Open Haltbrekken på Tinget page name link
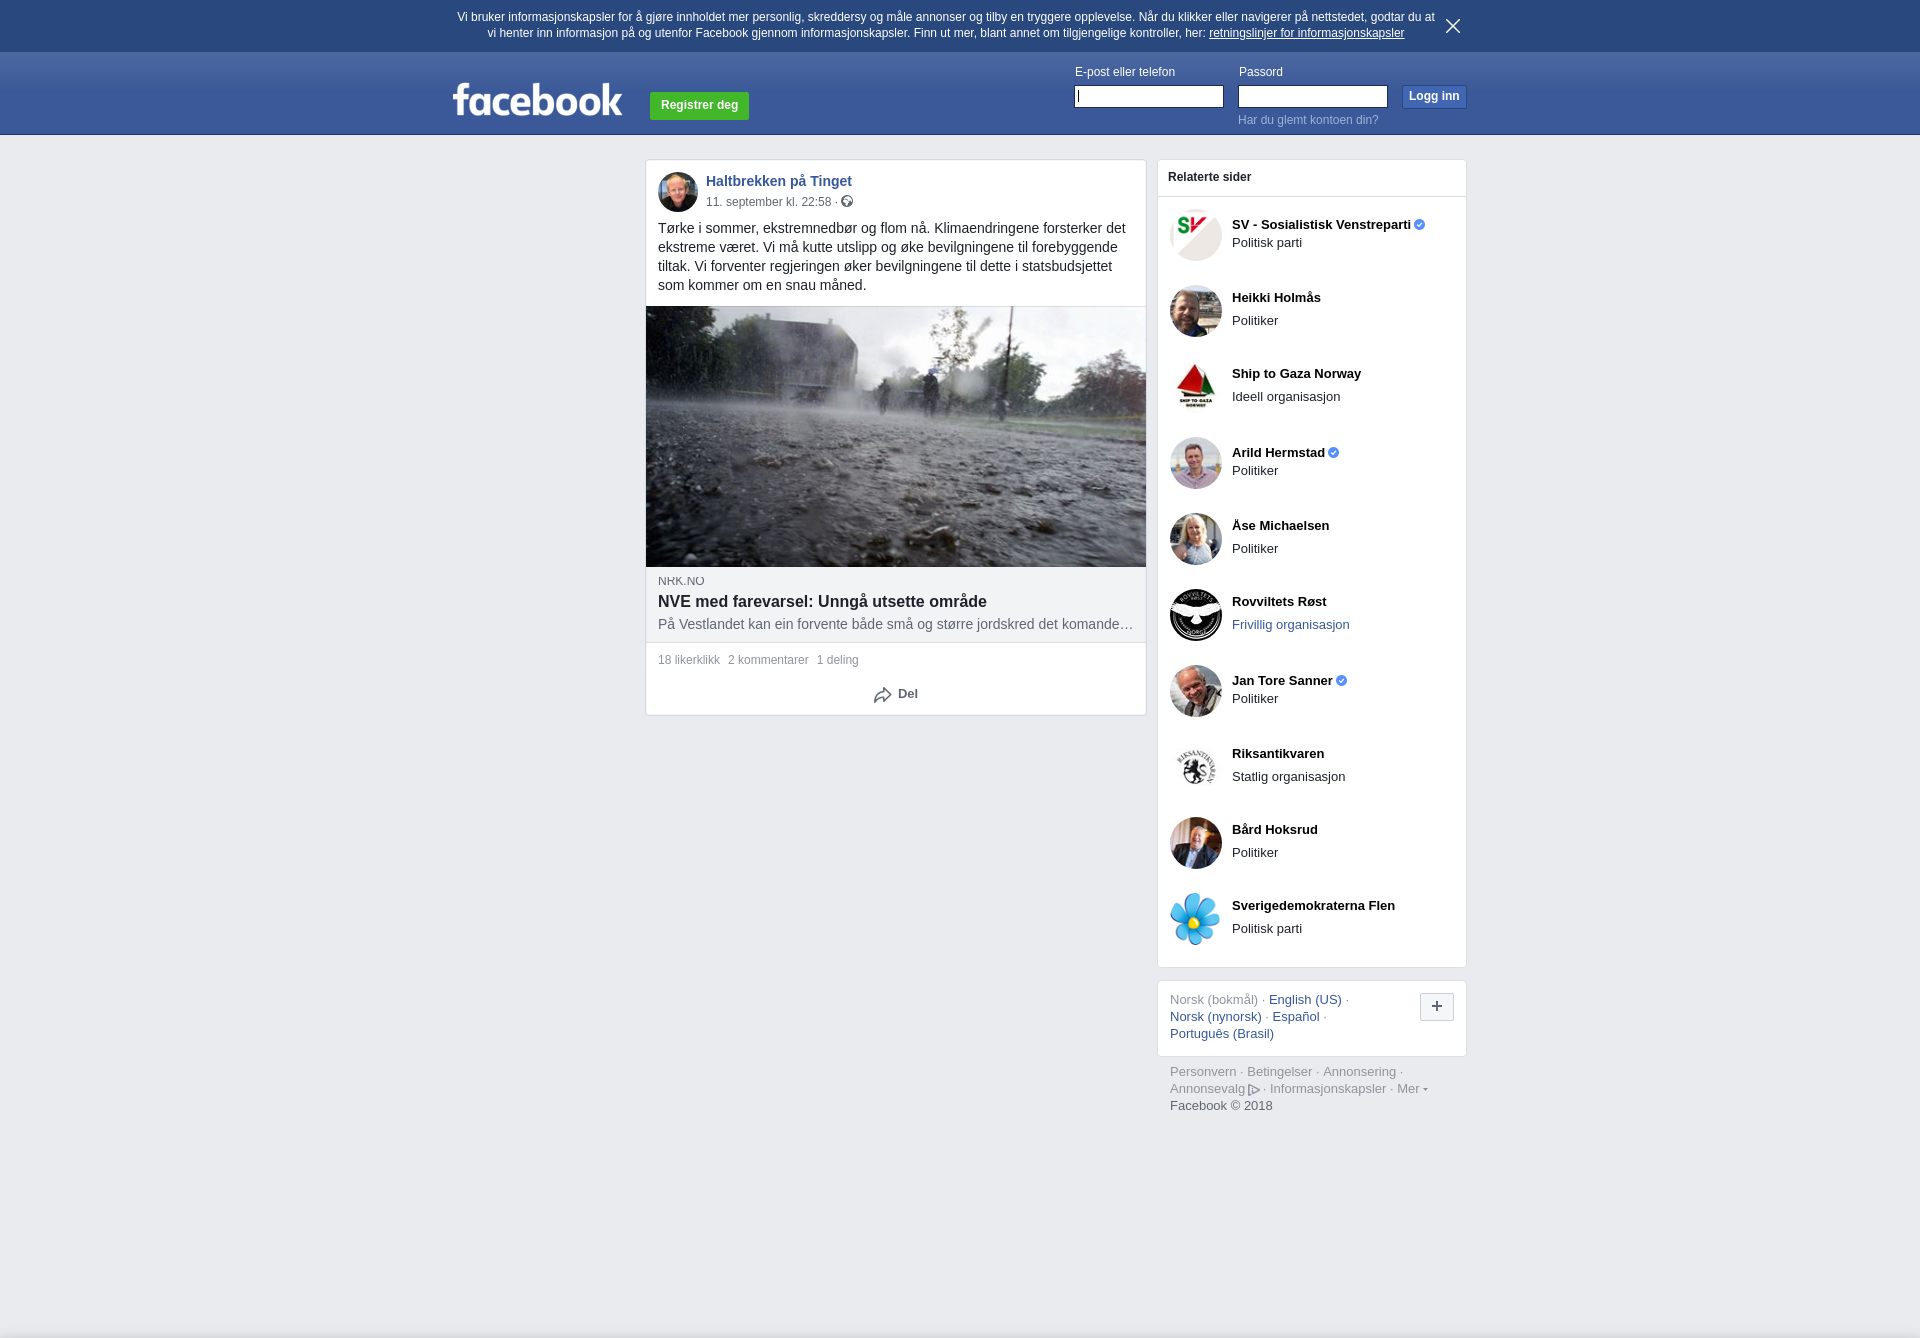The width and height of the screenshot is (1920, 1338). 779,181
